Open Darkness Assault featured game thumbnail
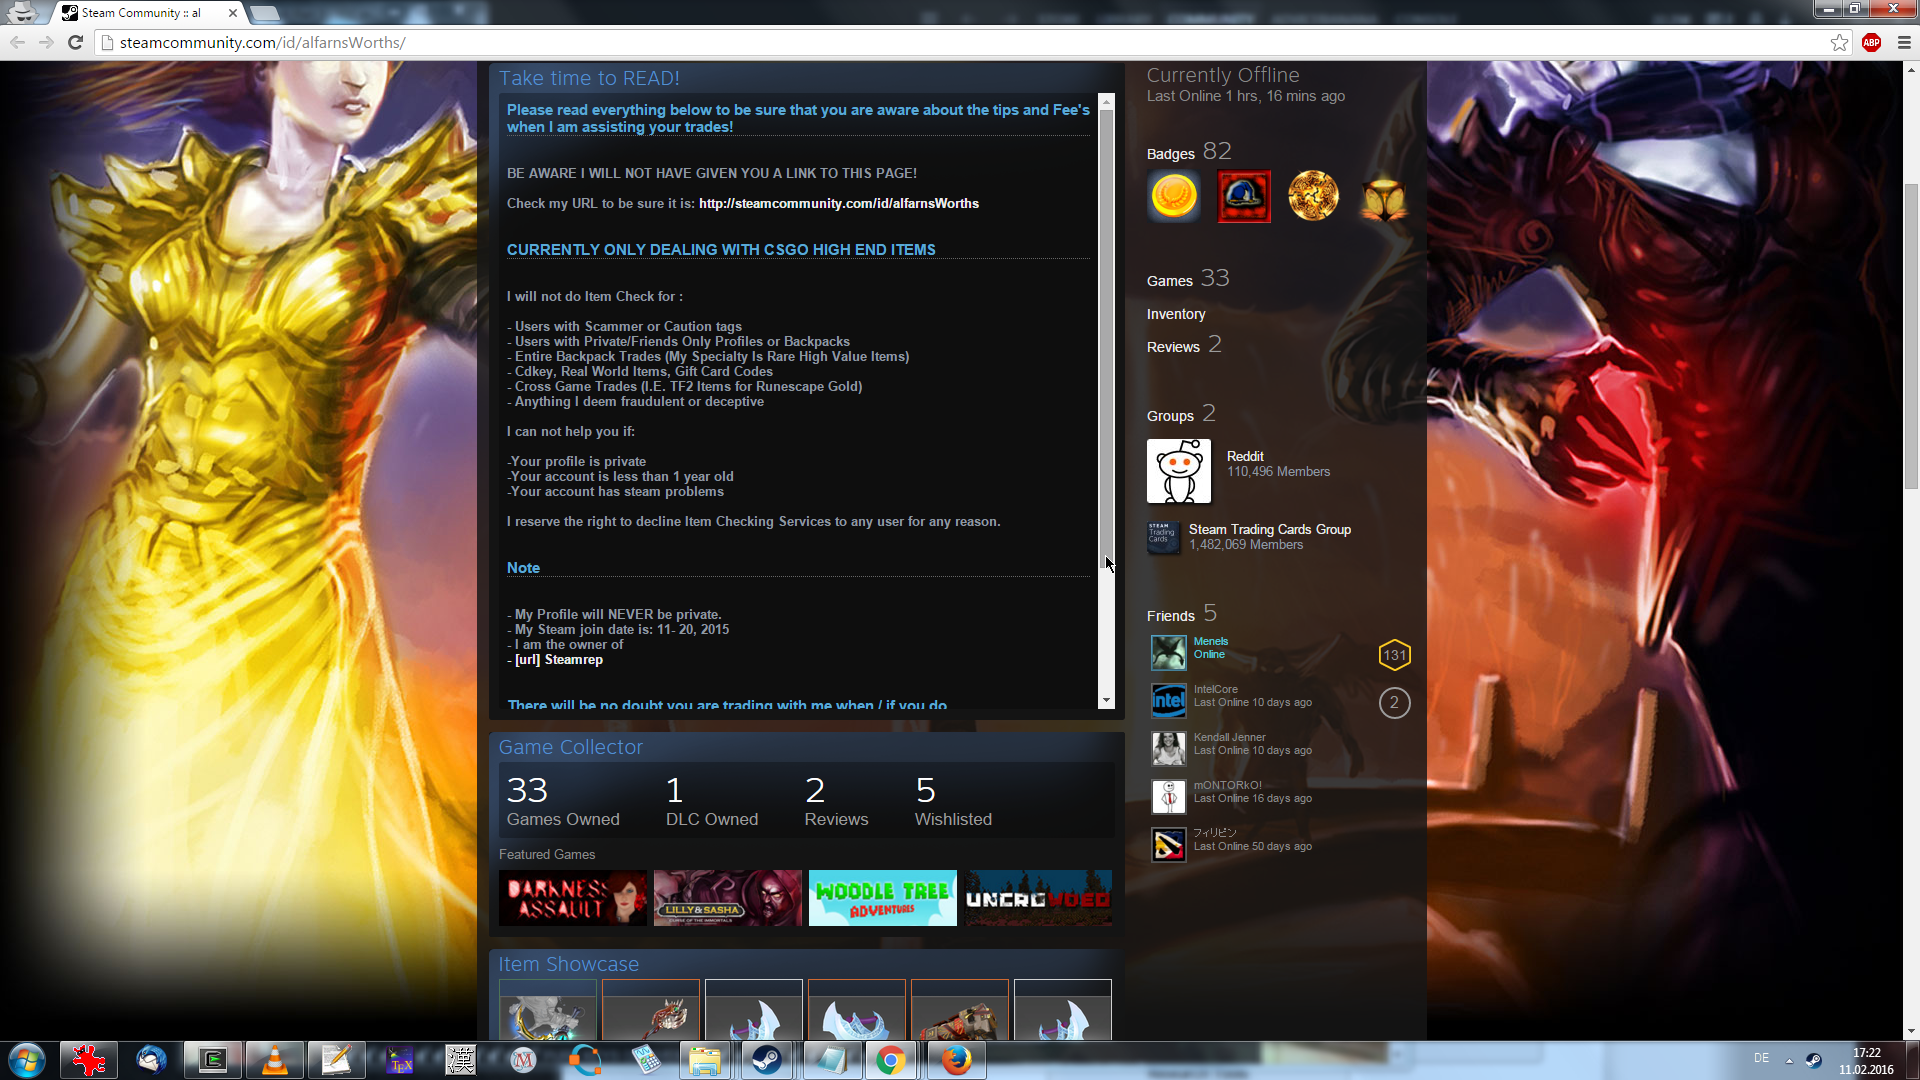1920x1080 pixels. [572, 898]
